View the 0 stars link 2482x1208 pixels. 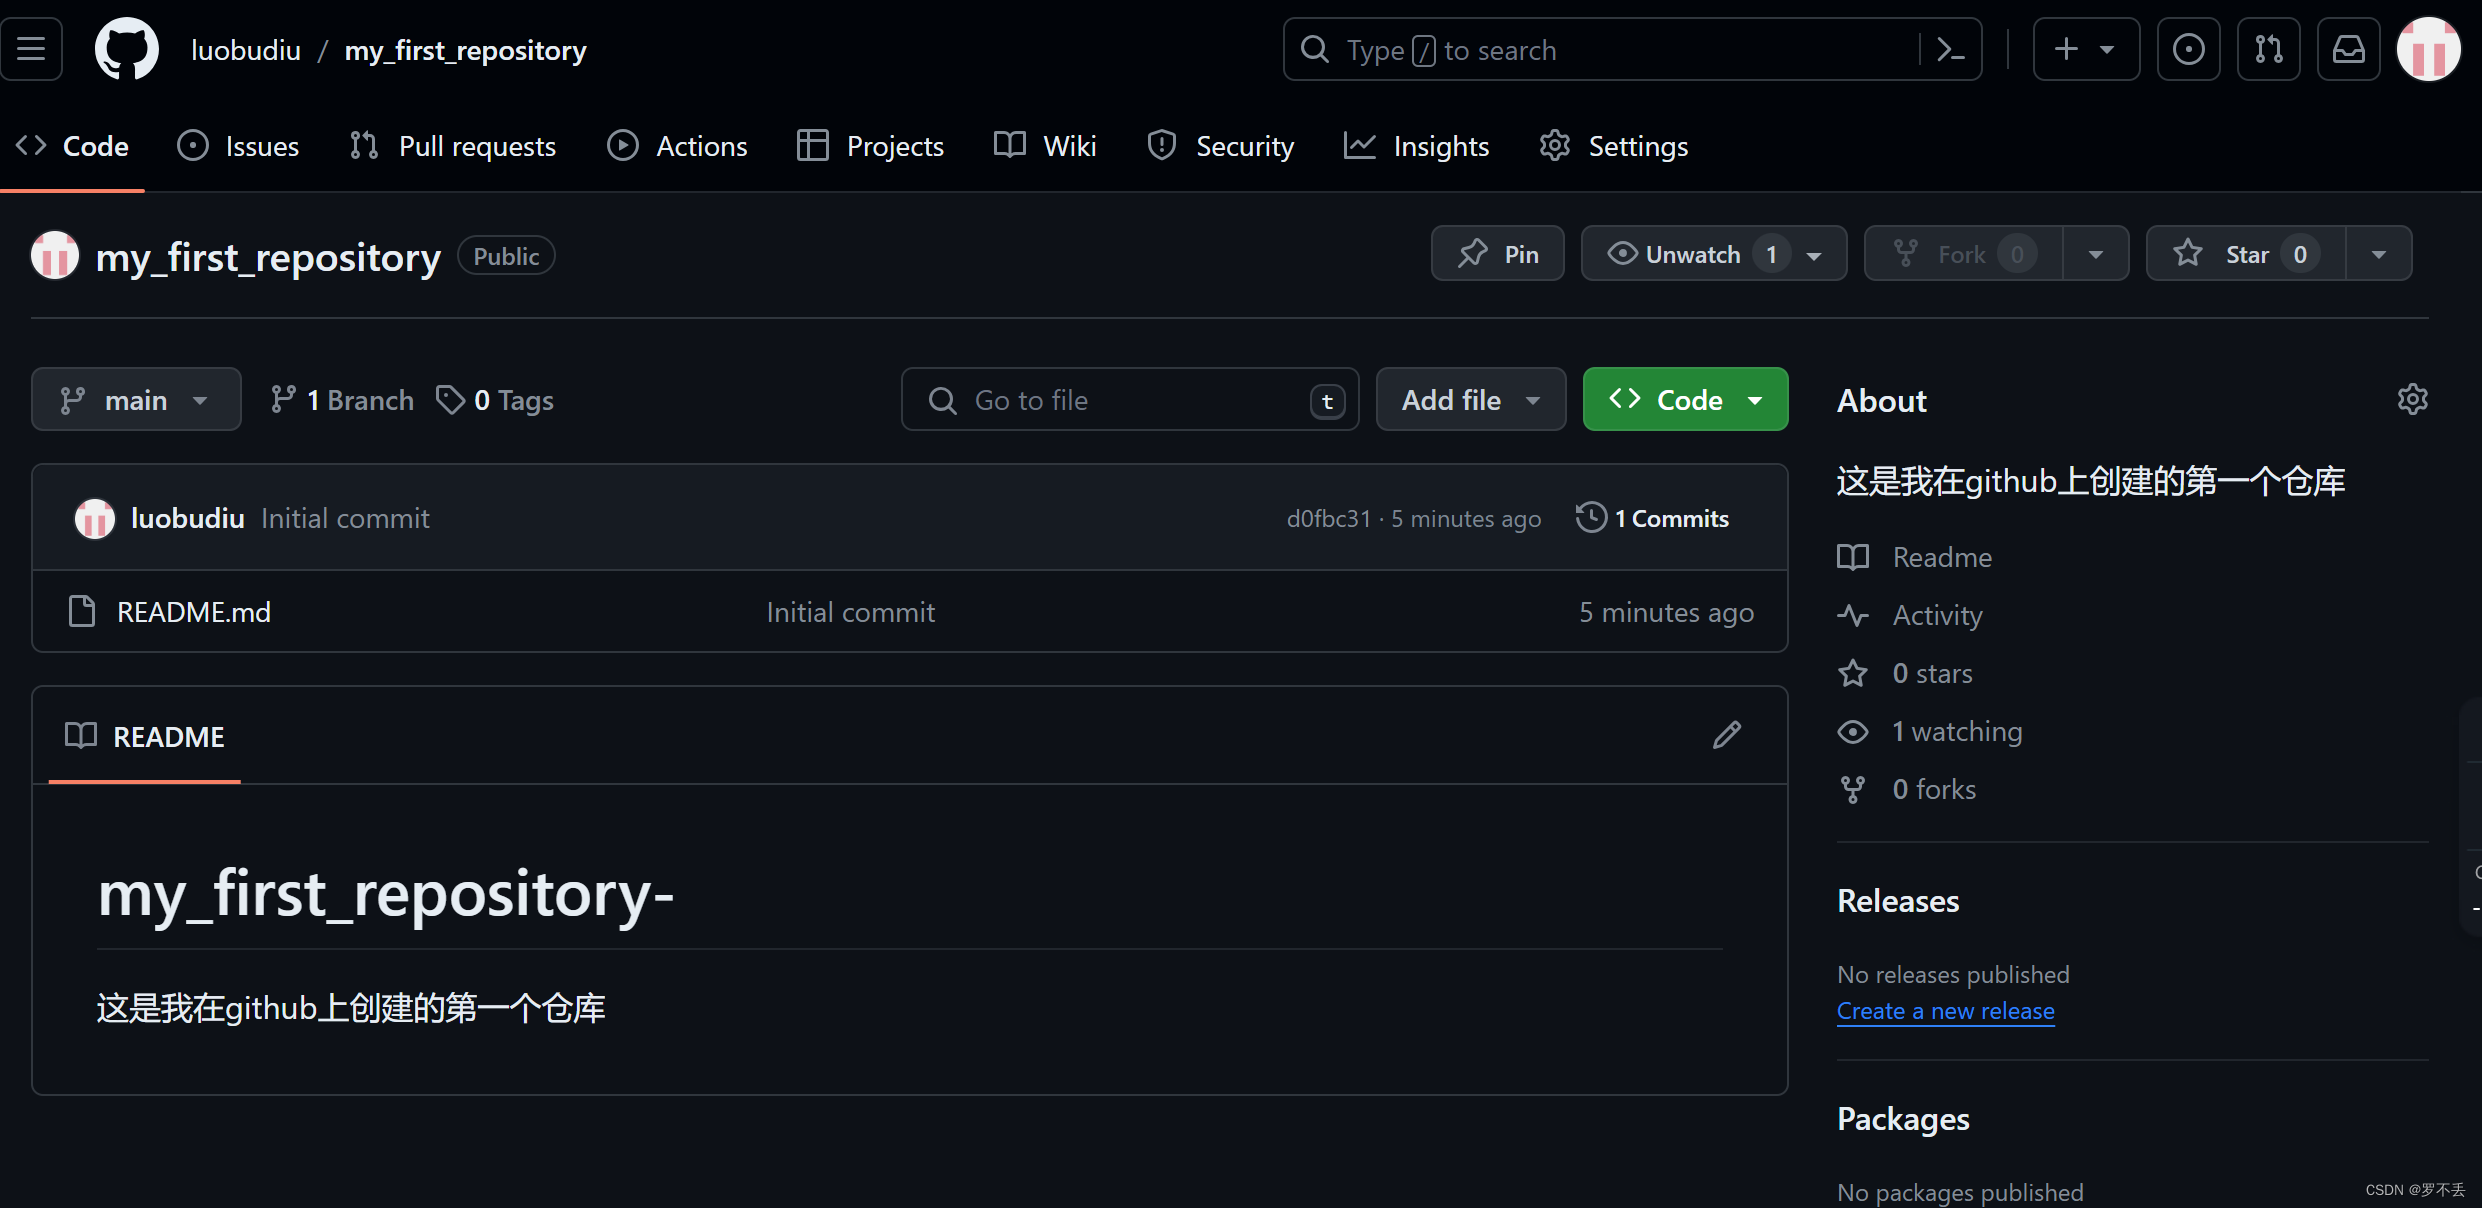pos(1905,673)
